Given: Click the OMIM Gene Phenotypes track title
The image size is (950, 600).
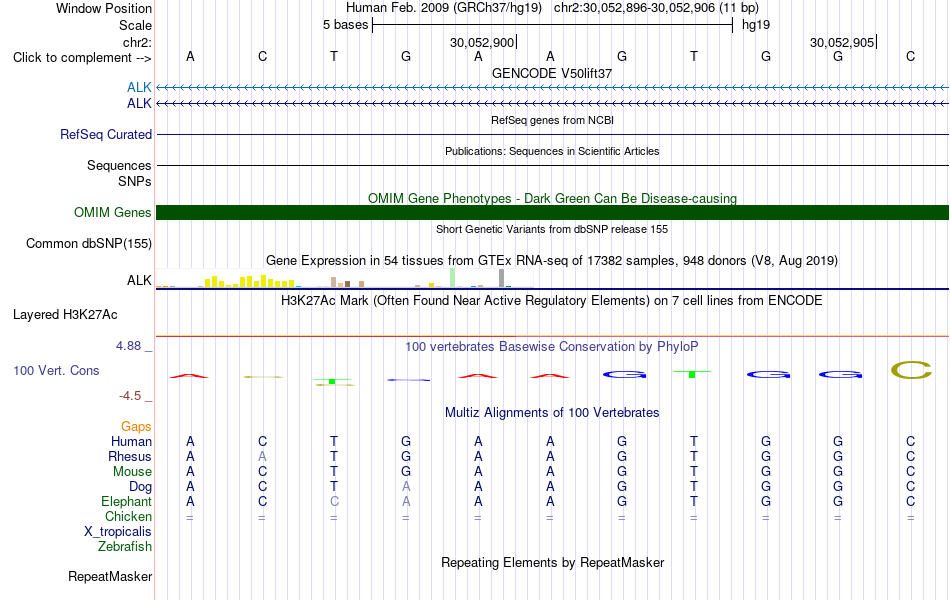Looking at the screenshot, I should 552,199.
